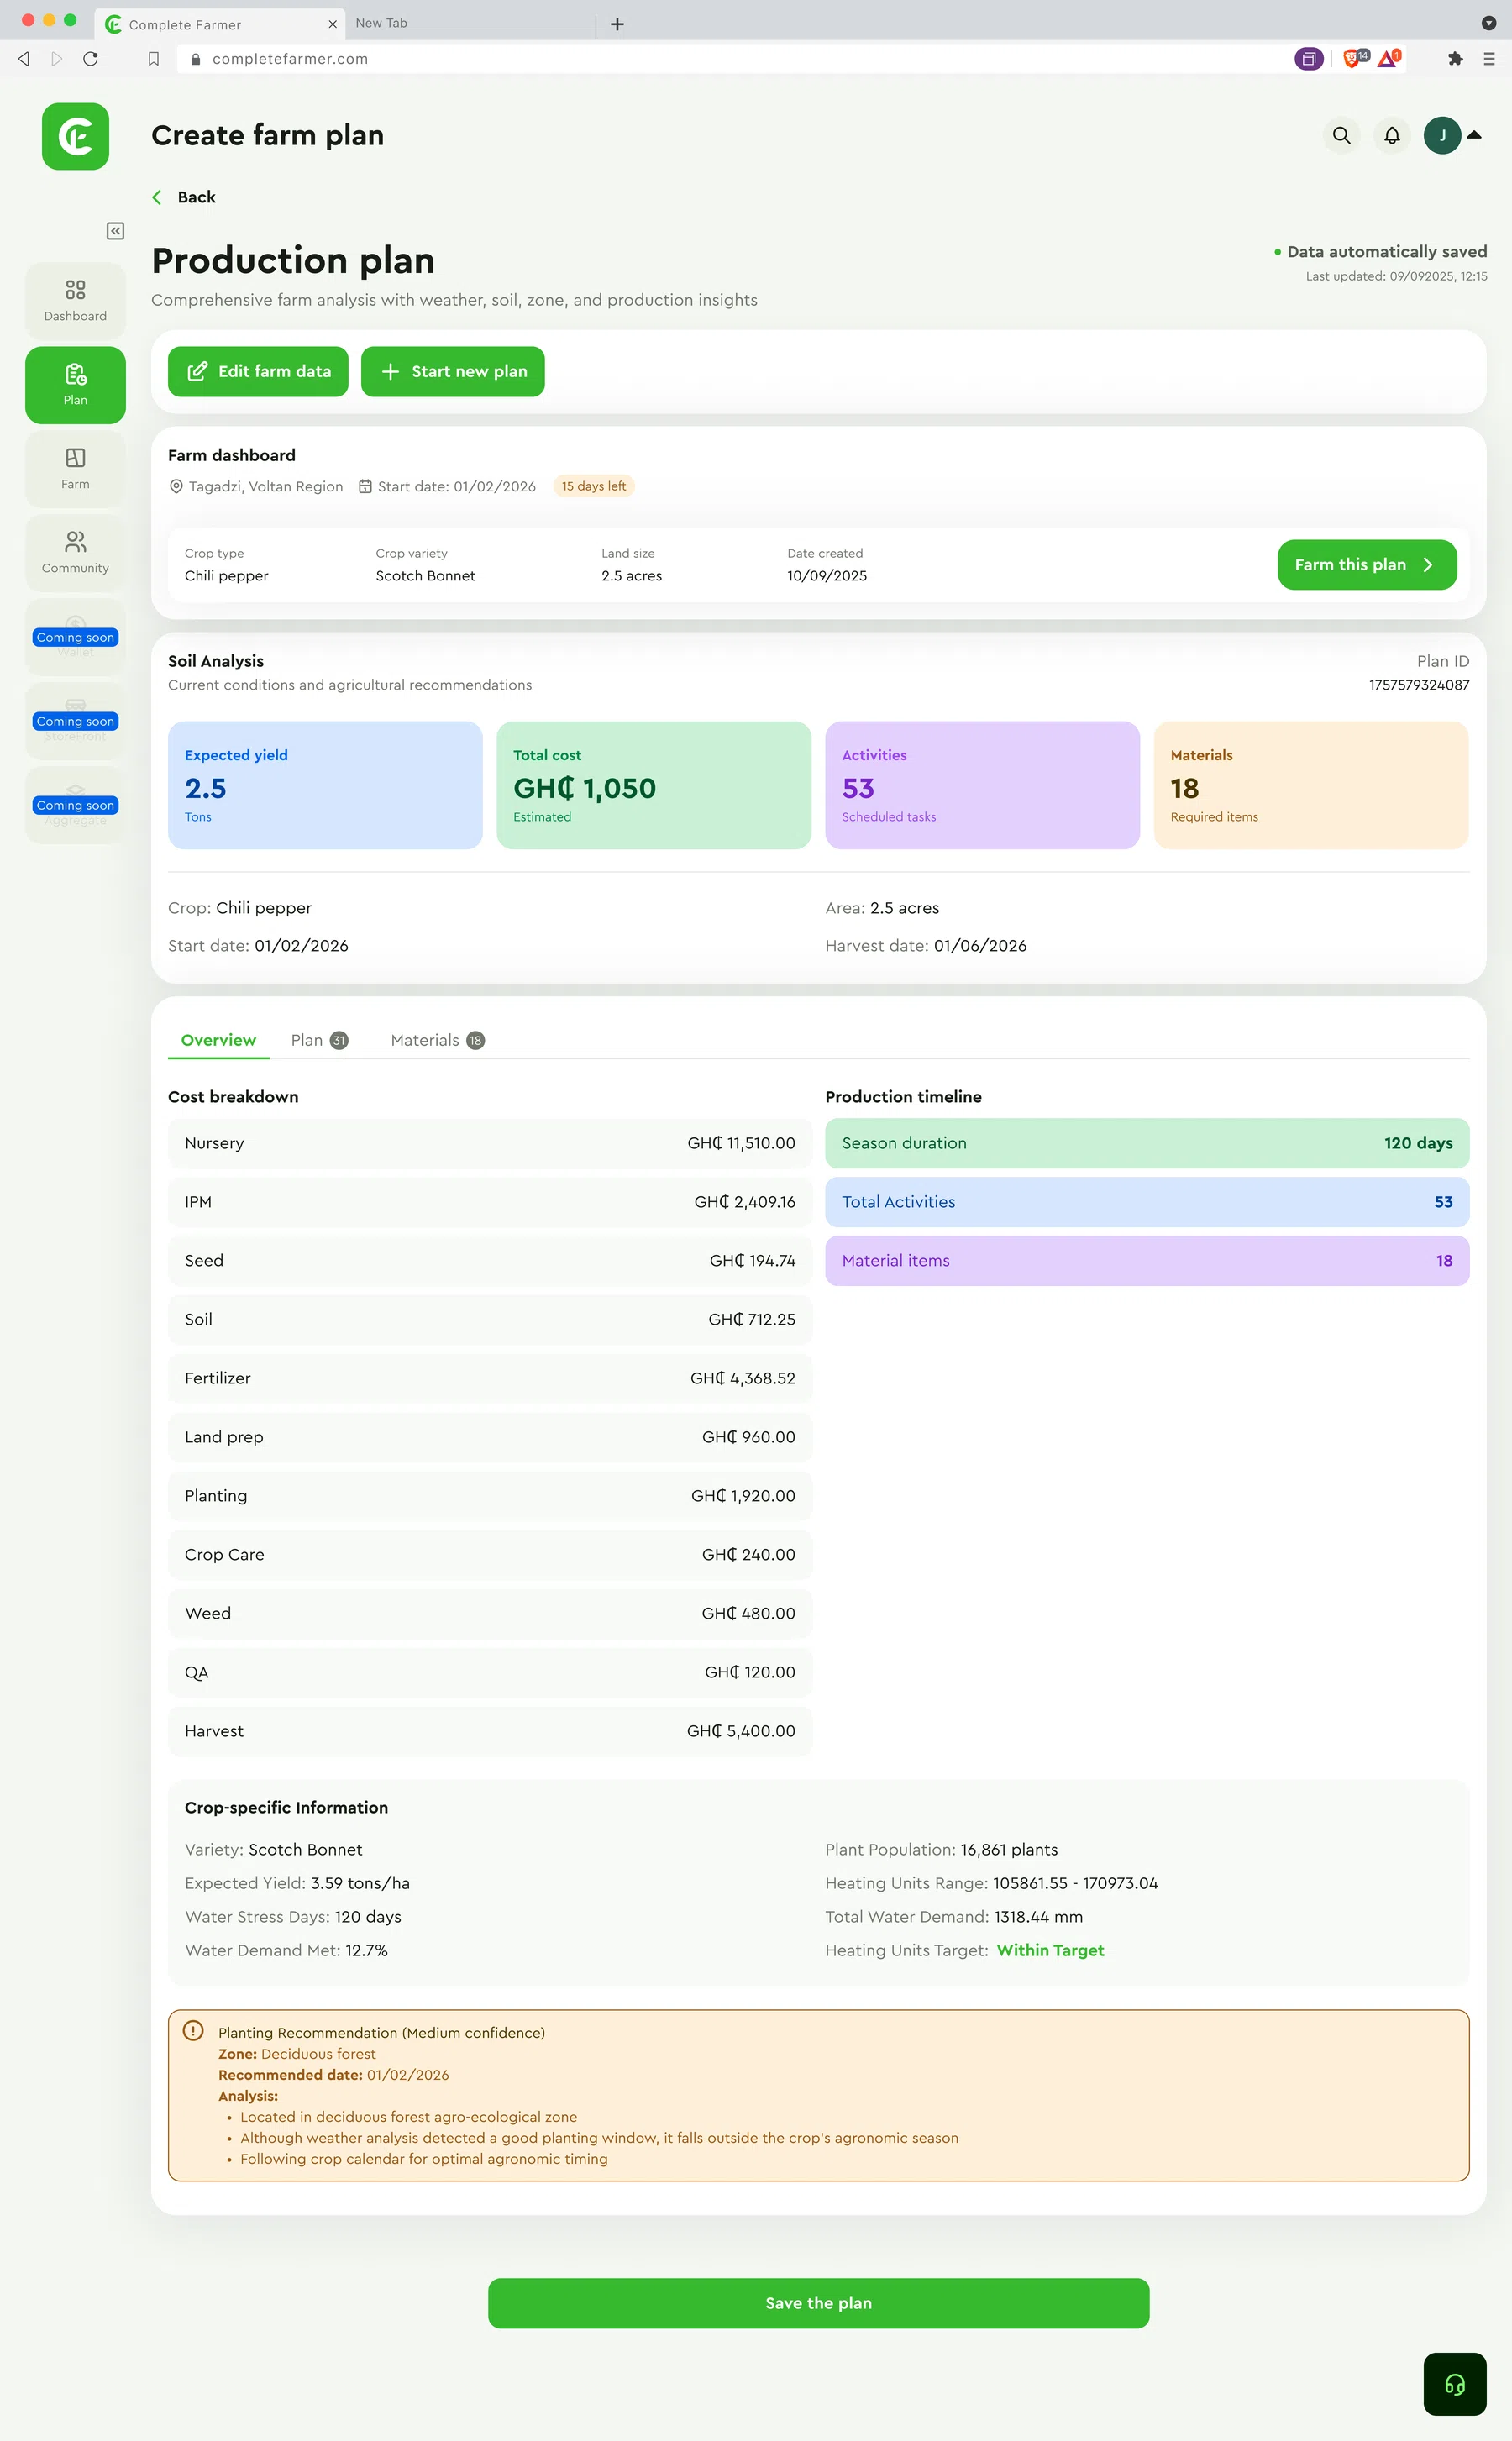Screen dimensions: 1512x2441
Task: Click the Brave shields icon
Action: [x=1352, y=59]
